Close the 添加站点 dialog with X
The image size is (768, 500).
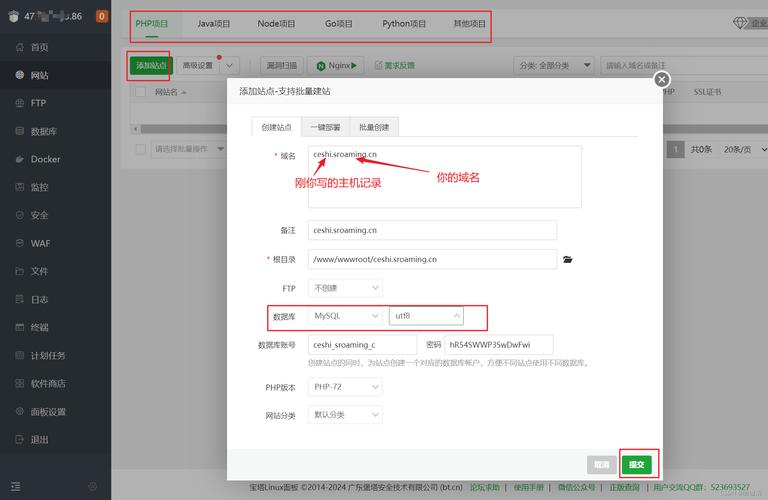tap(662, 79)
